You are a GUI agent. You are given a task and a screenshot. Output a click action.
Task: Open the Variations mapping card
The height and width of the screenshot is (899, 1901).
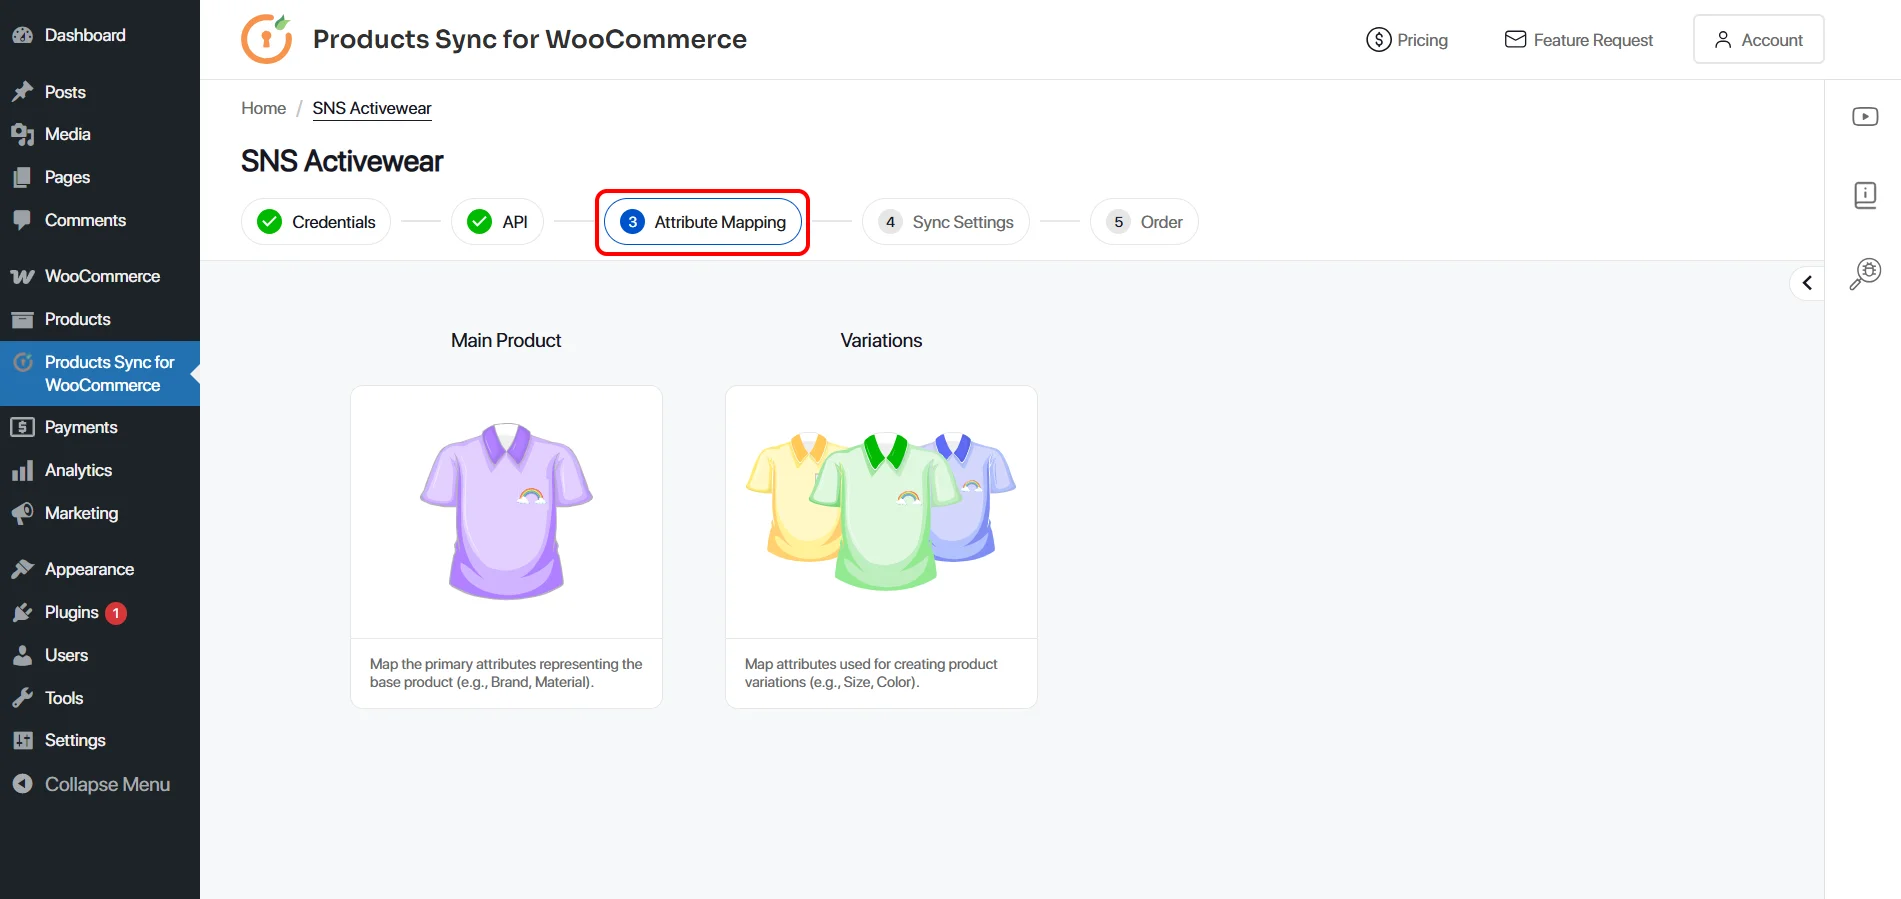pyautogui.click(x=881, y=547)
